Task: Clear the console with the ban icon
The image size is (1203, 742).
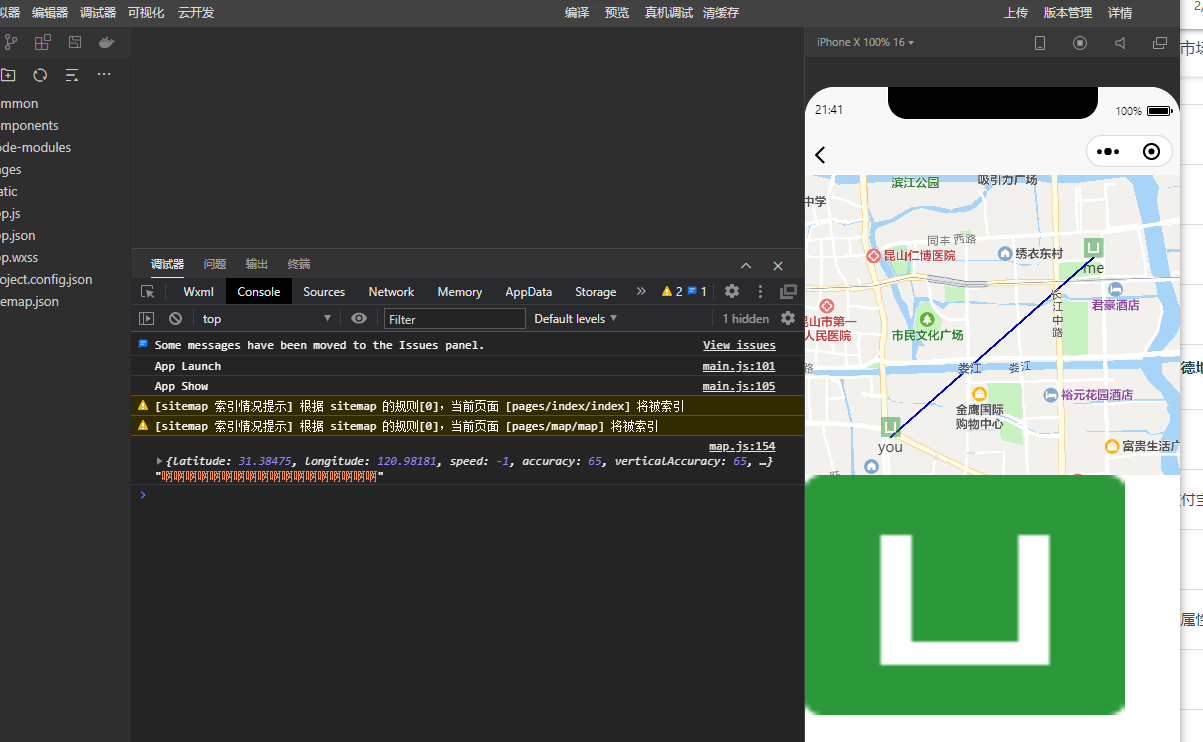Action: tap(176, 318)
